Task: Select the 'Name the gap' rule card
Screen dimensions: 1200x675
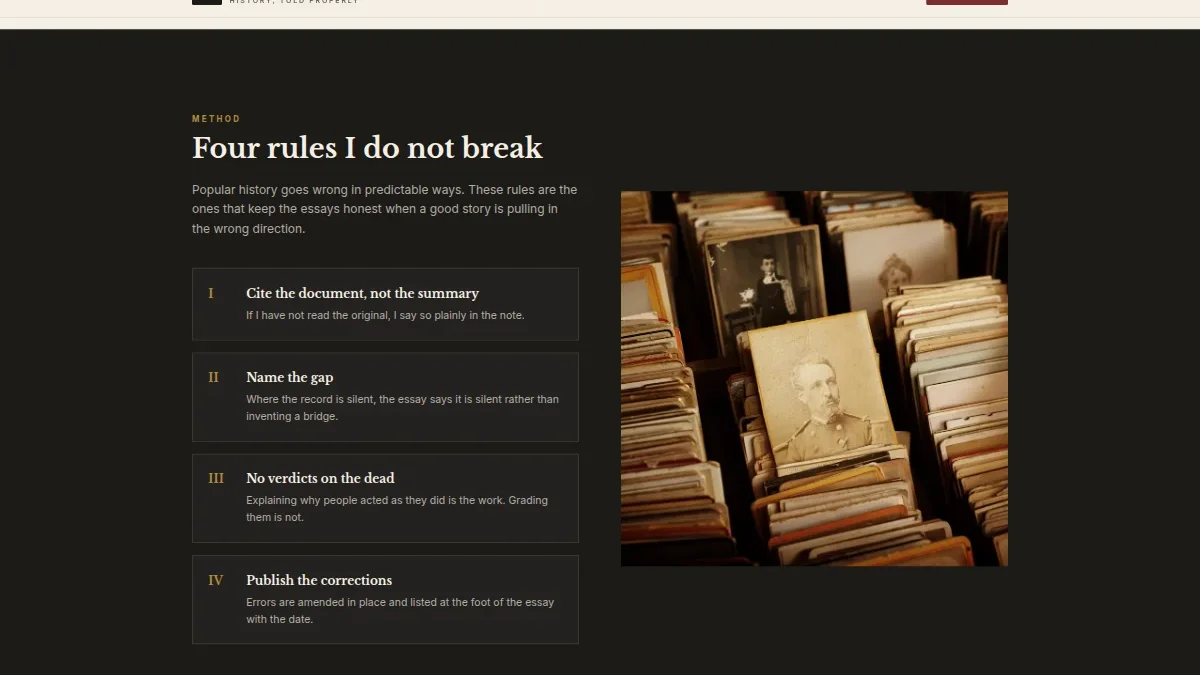Action: 385,397
